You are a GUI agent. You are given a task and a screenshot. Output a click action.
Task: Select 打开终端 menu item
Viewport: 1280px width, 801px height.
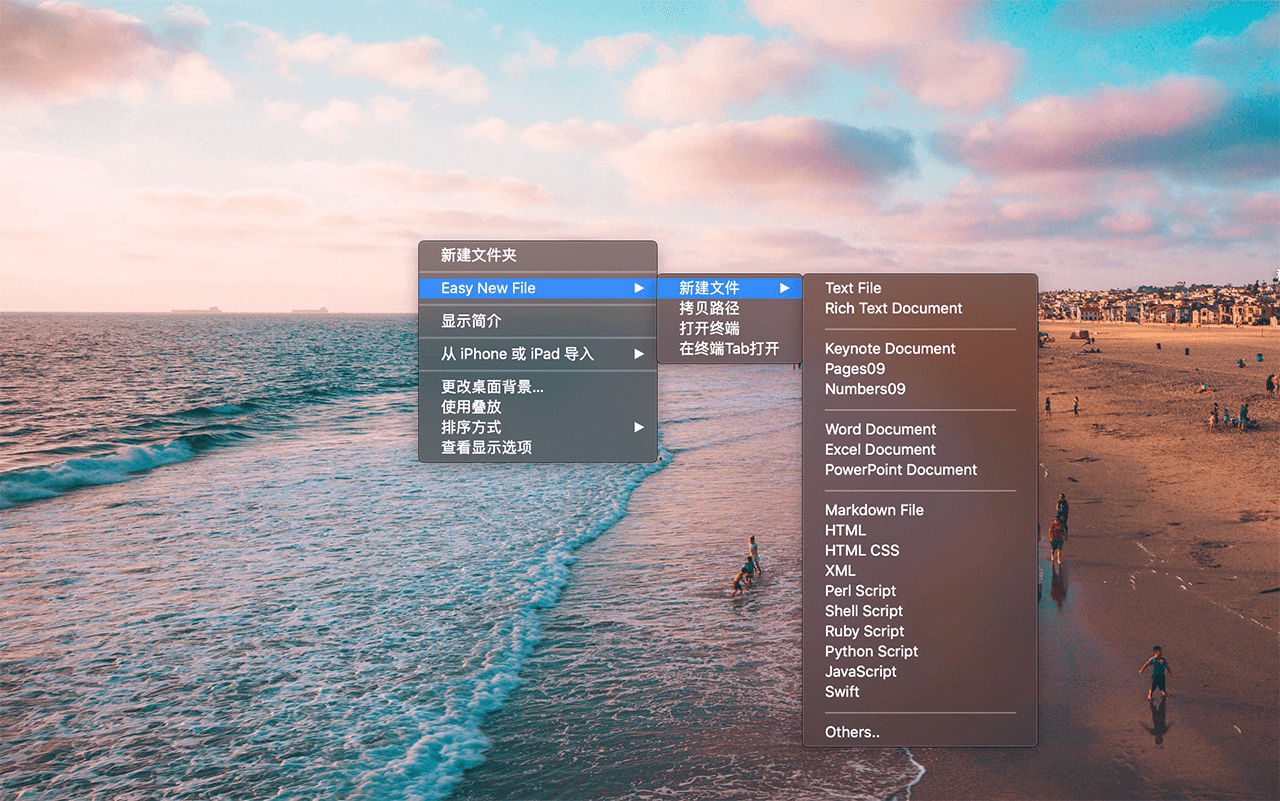(709, 328)
